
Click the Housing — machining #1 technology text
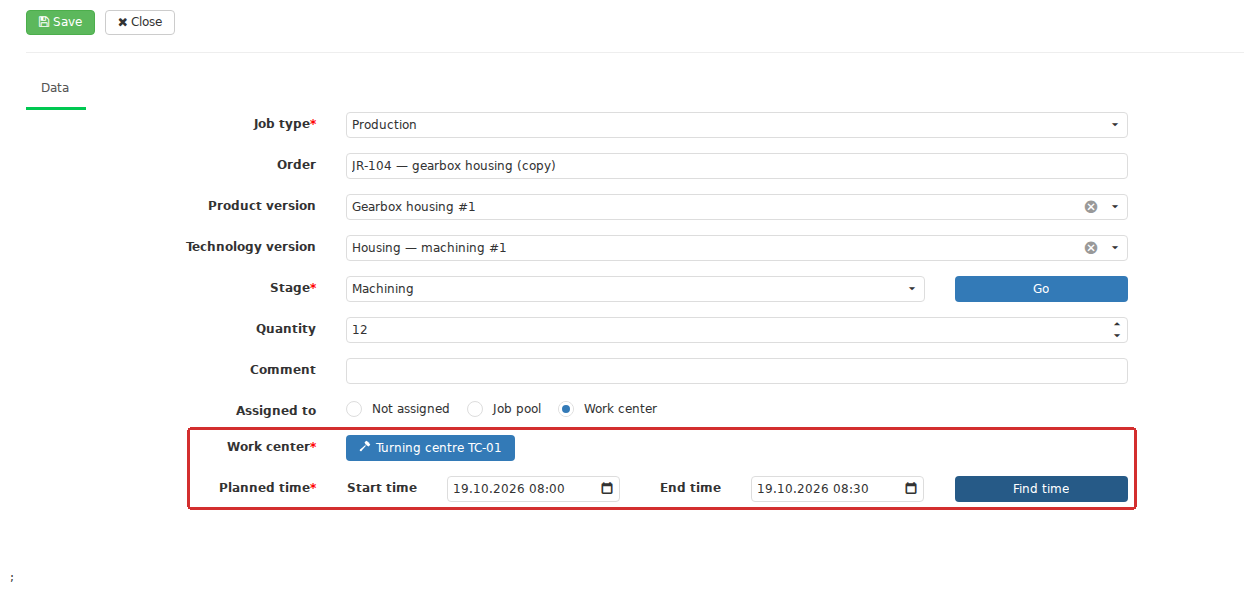(429, 248)
